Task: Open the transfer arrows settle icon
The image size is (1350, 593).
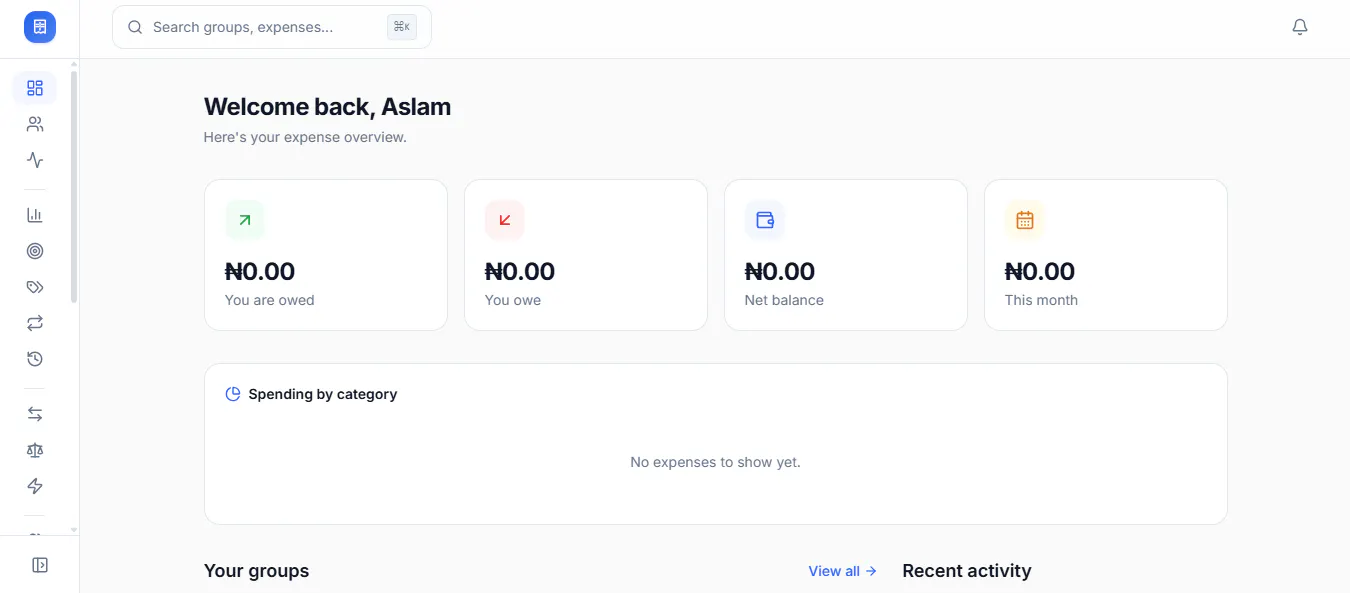Action: point(35,414)
